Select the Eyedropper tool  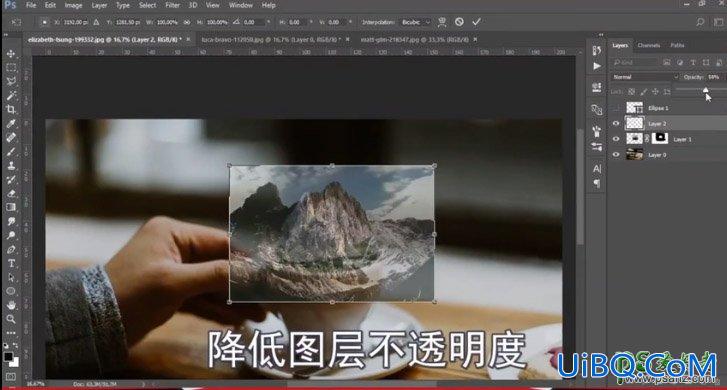tap(11, 123)
